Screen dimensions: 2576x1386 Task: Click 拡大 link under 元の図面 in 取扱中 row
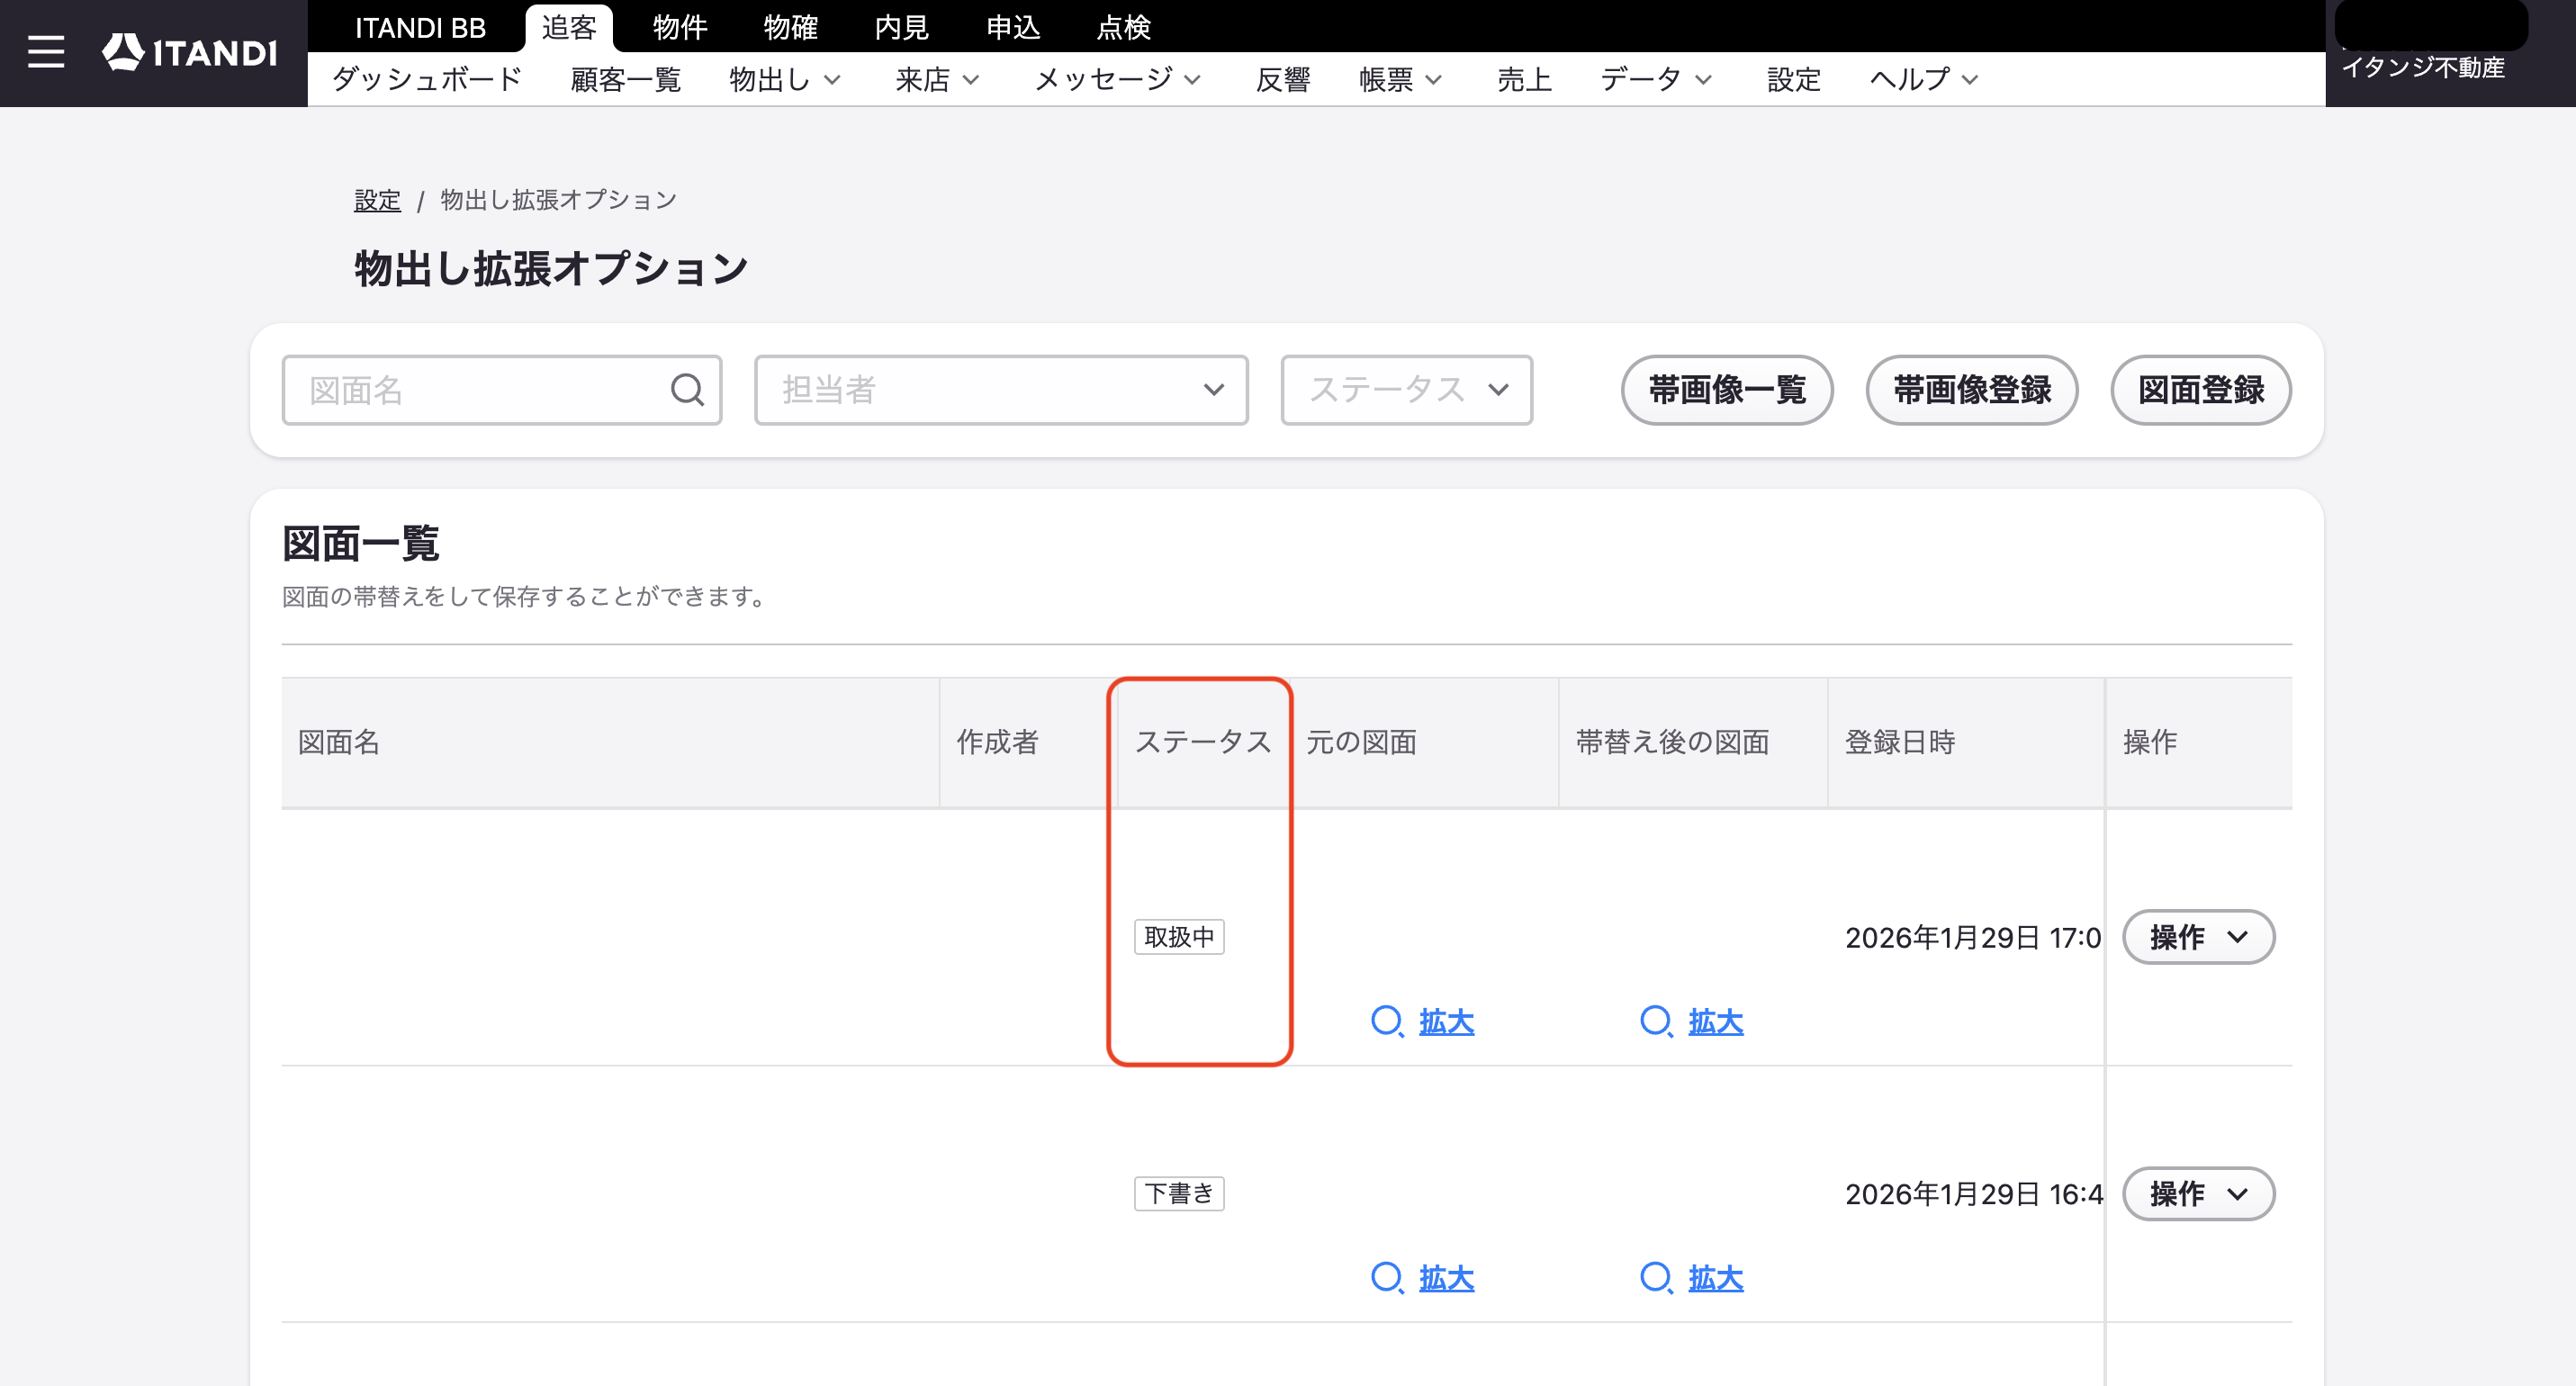coord(1446,1021)
